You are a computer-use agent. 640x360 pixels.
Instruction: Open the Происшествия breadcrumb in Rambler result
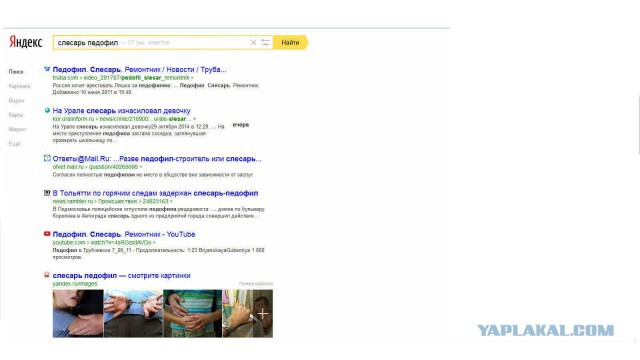(118, 201)
